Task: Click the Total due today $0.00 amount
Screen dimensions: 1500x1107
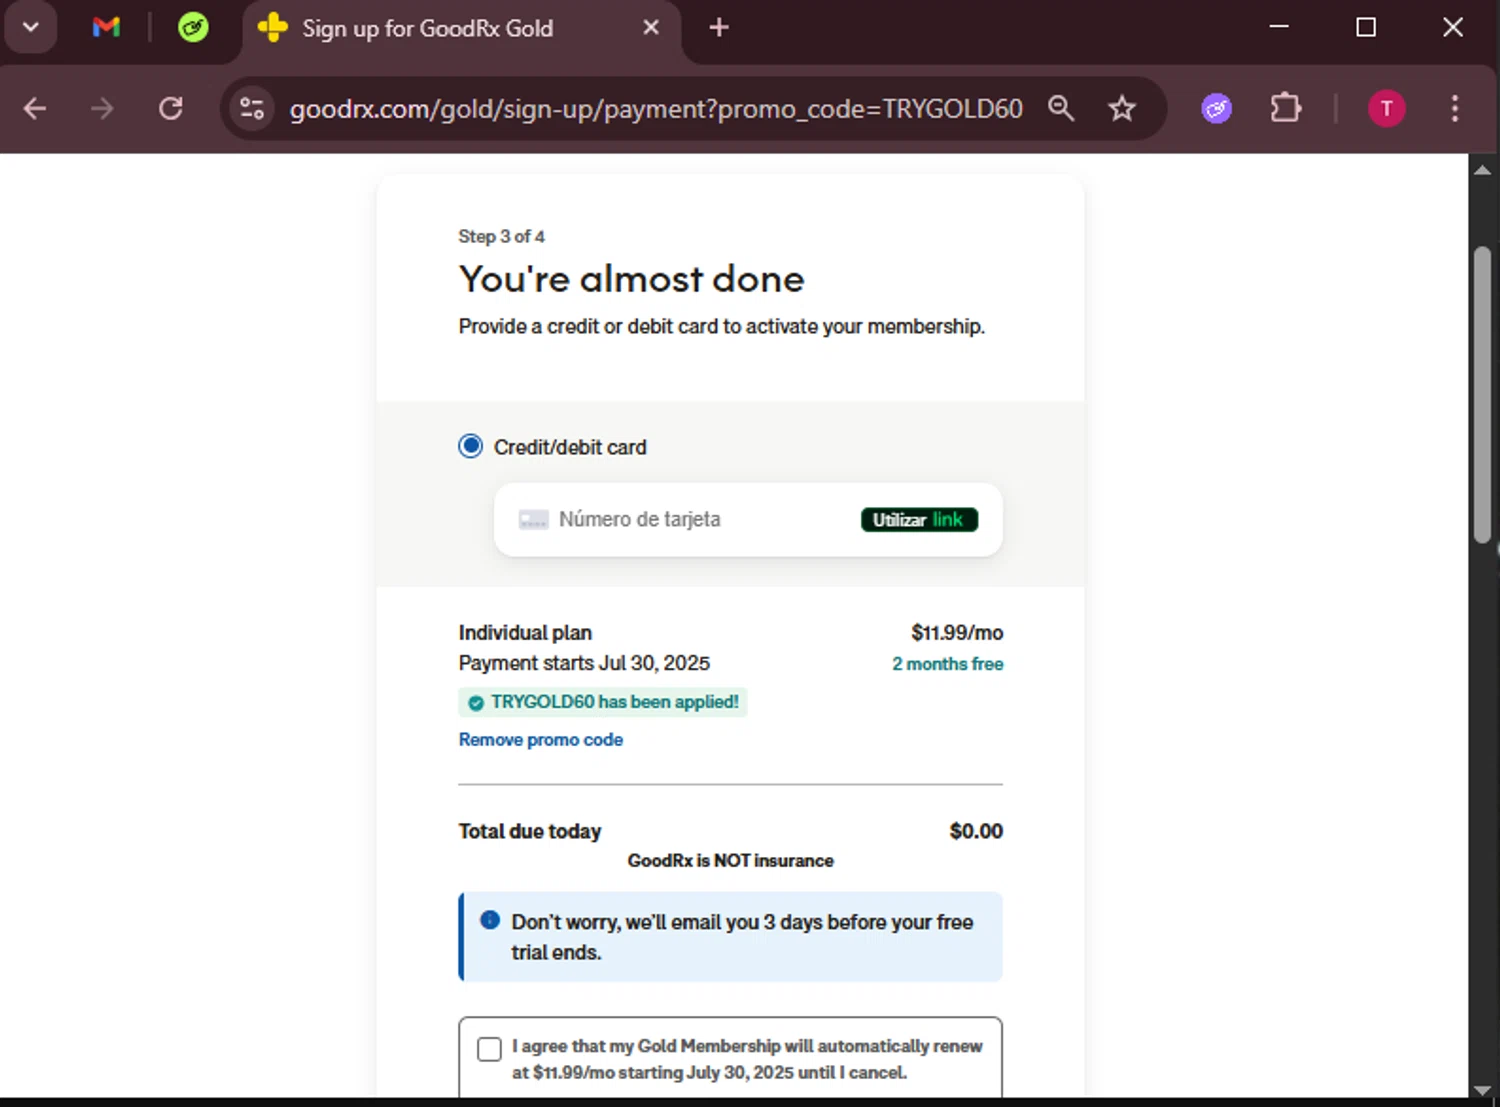Action: (x=976, y=831)
